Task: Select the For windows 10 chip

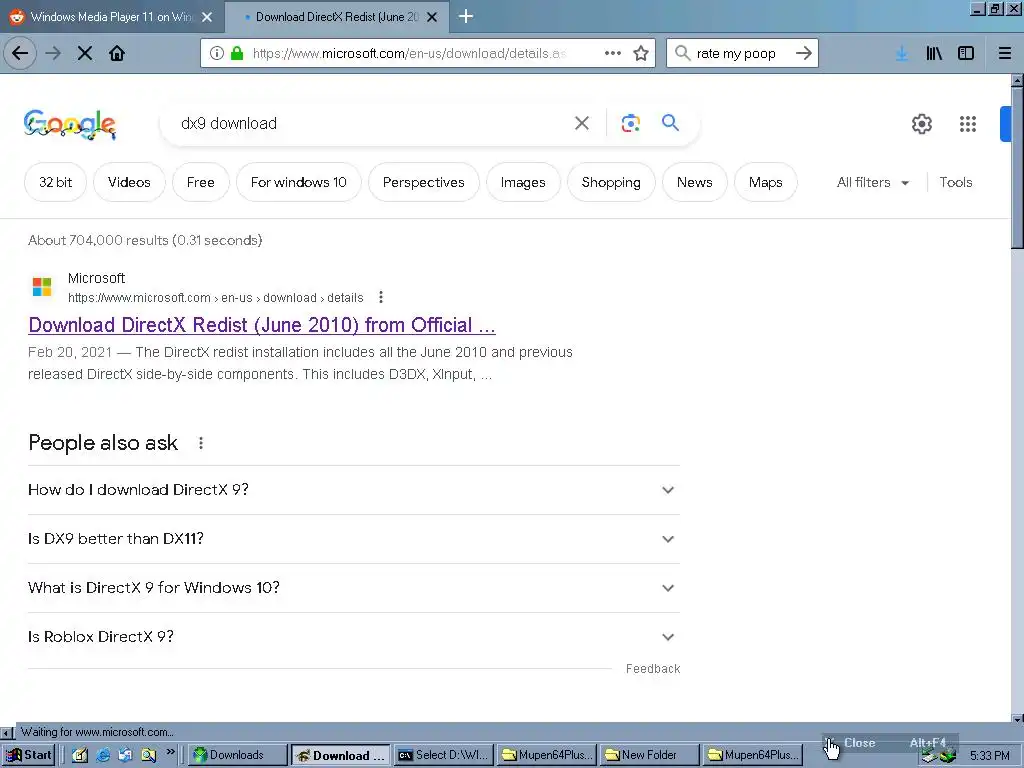Action: point(298,182)
